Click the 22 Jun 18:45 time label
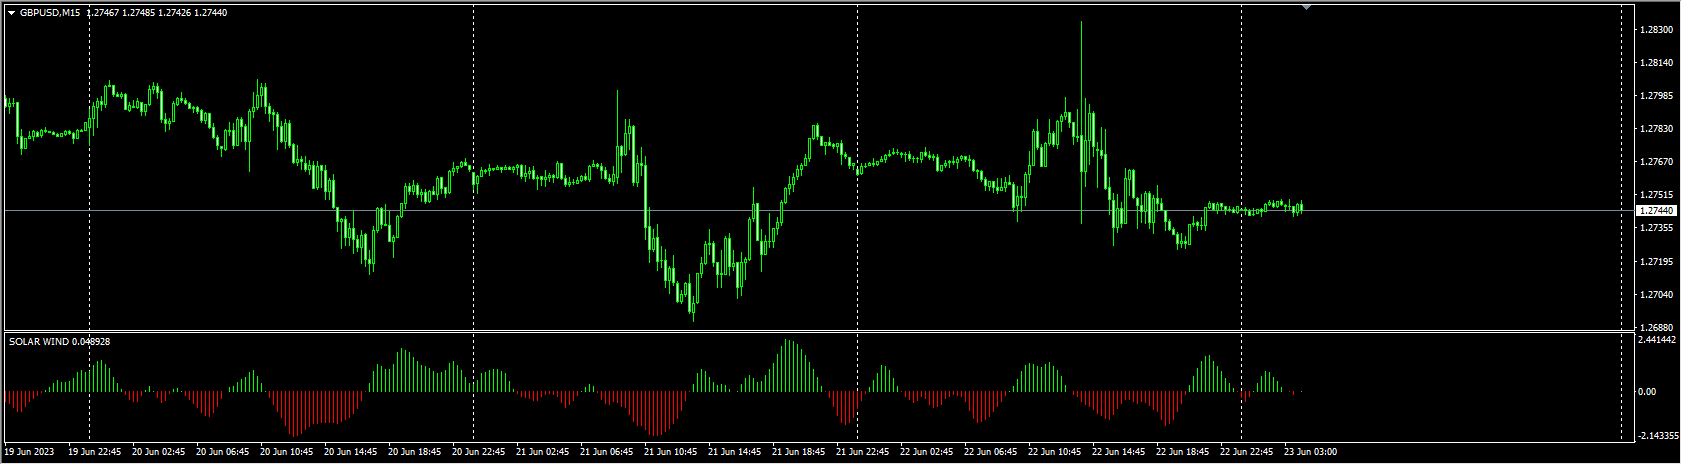This screenshot has width=1682, height=465. coord(1183,452)
